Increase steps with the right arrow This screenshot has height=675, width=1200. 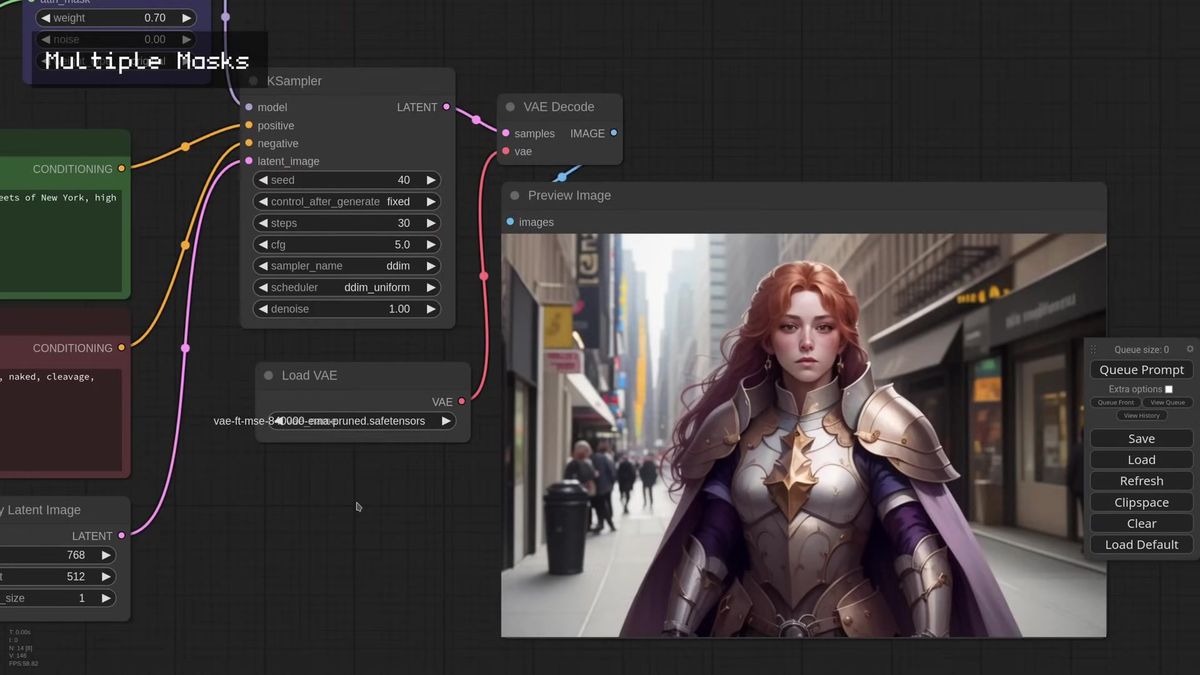click(431, 223)
